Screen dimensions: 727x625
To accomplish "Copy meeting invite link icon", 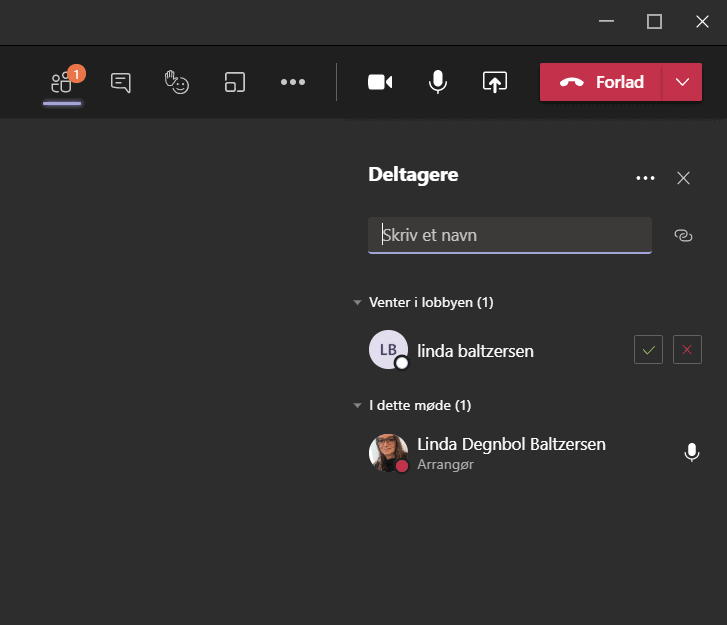I will coord(683,236).
